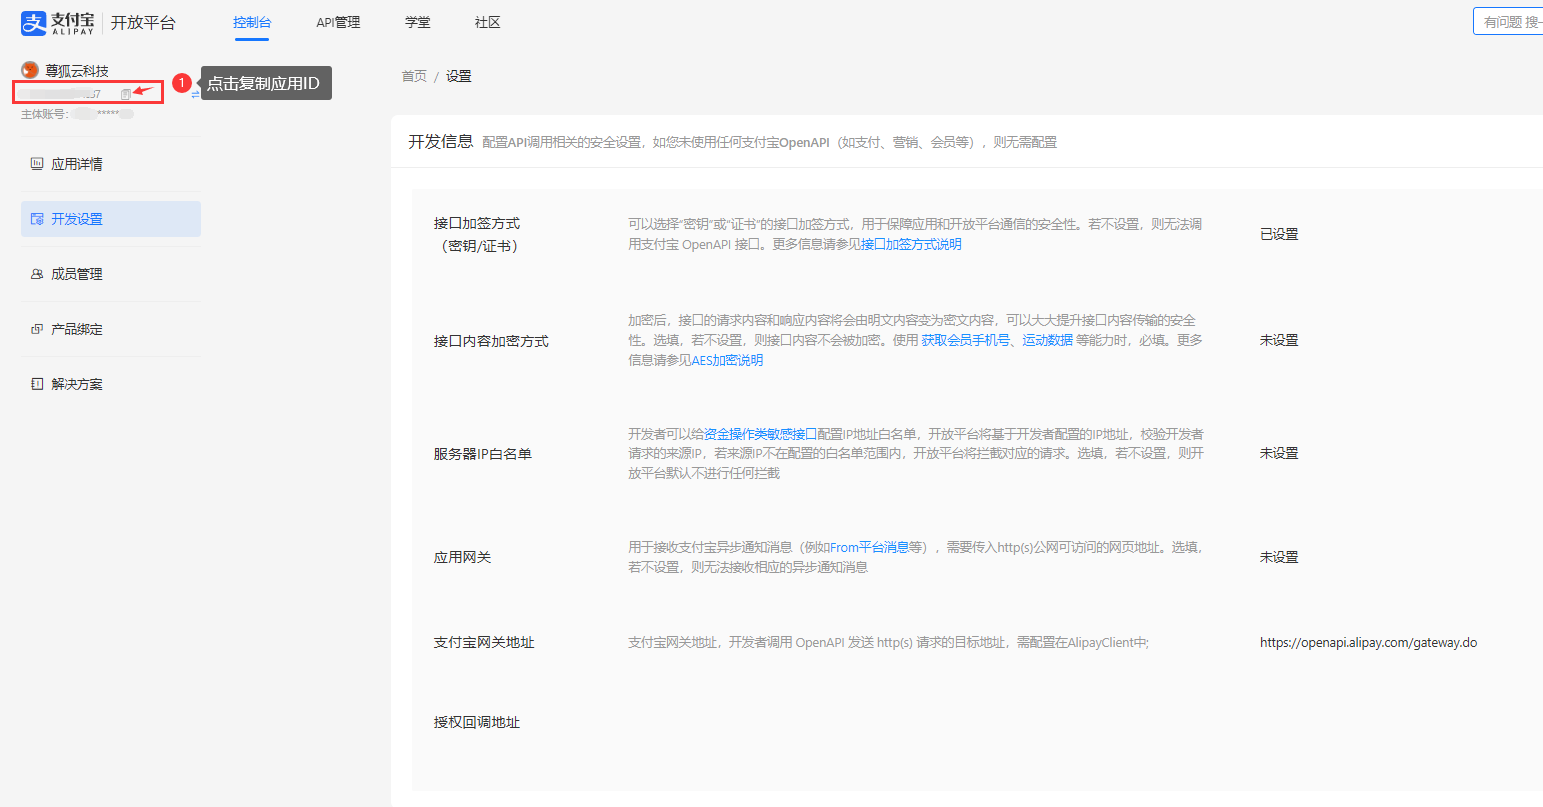Navigate to 首页 in the breadcrumb
Viewport: 1543px width, 807px height.
tap(414, 76)
